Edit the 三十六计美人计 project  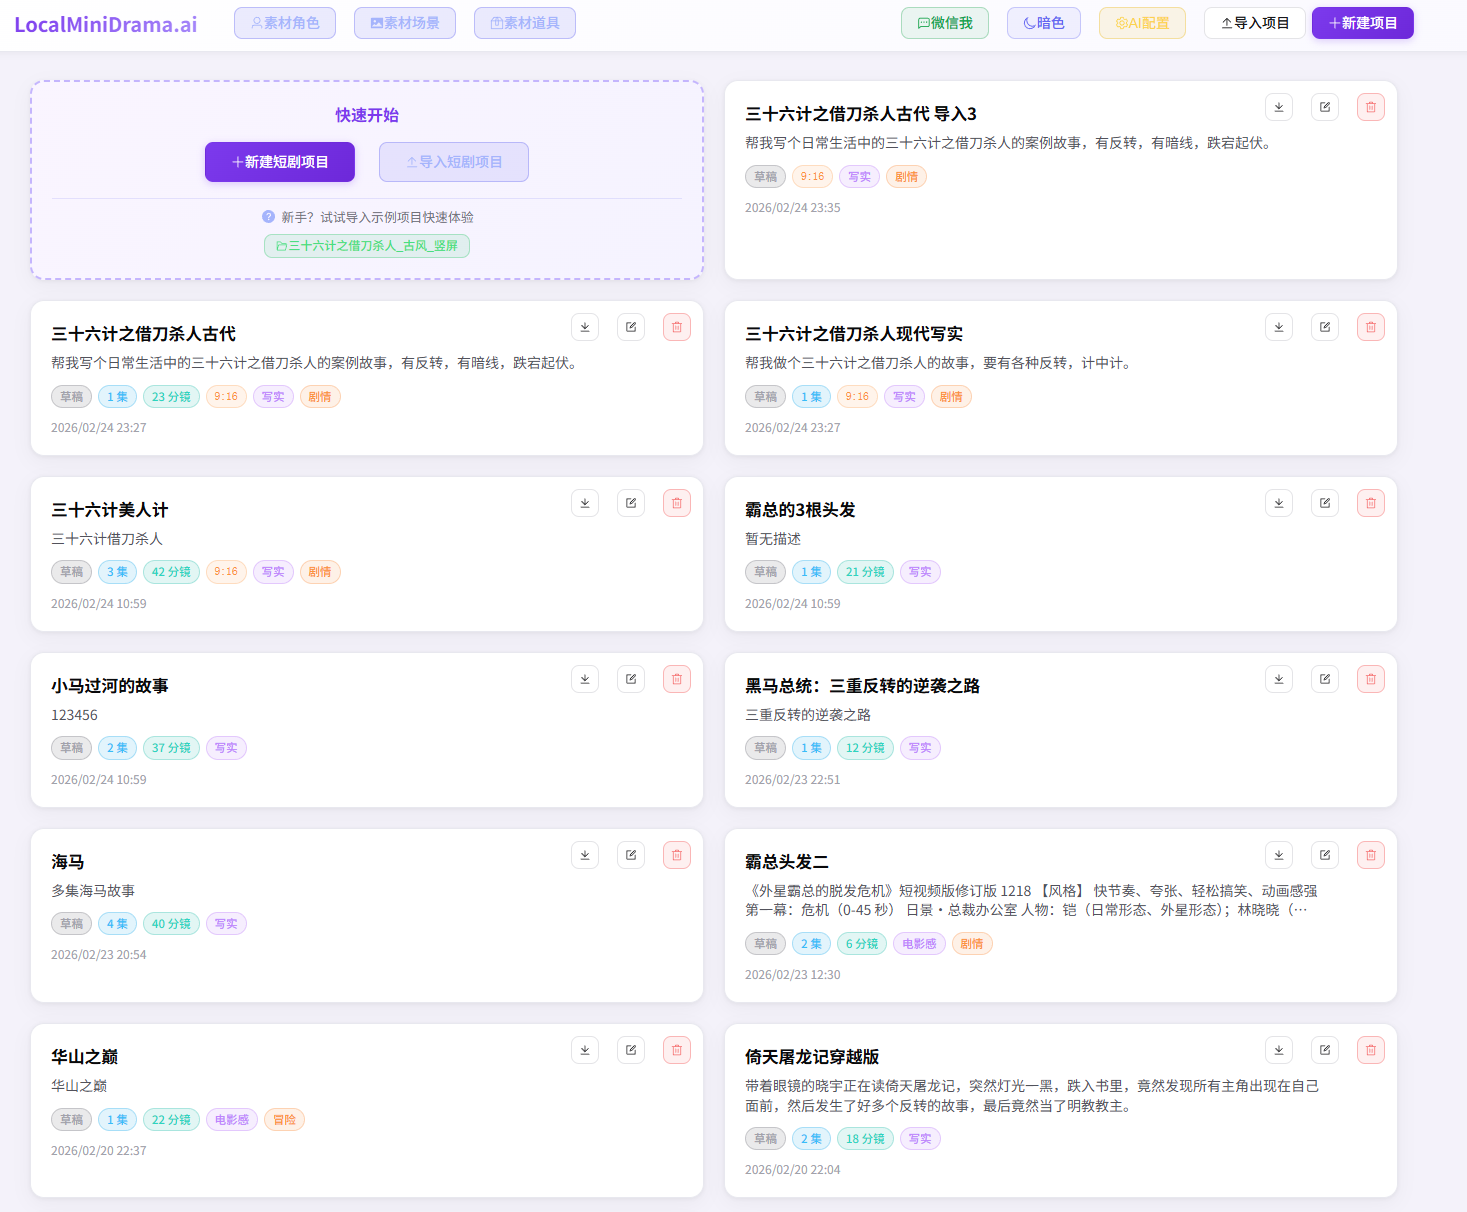pos(631,503)
